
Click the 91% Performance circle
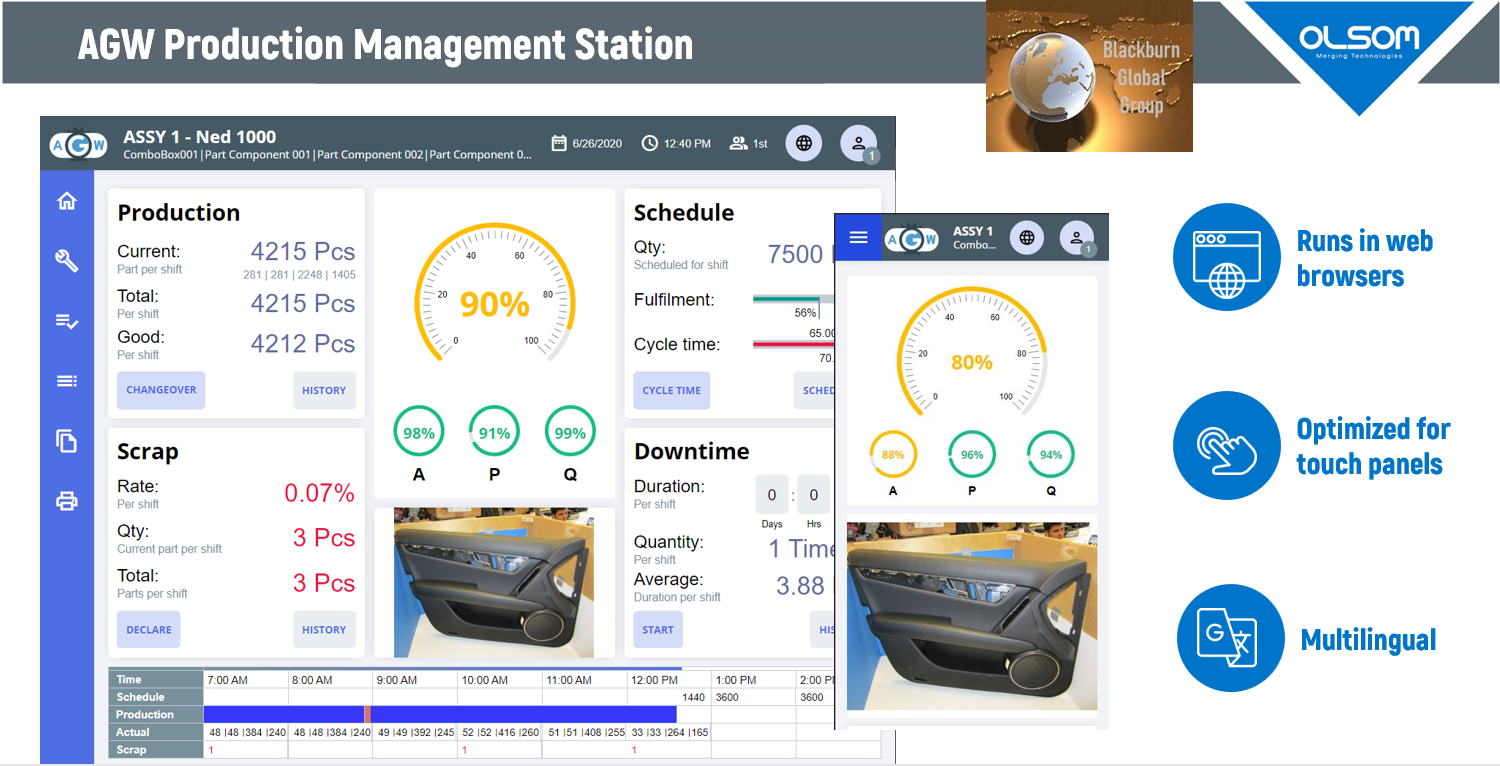[x=494, y=433]
